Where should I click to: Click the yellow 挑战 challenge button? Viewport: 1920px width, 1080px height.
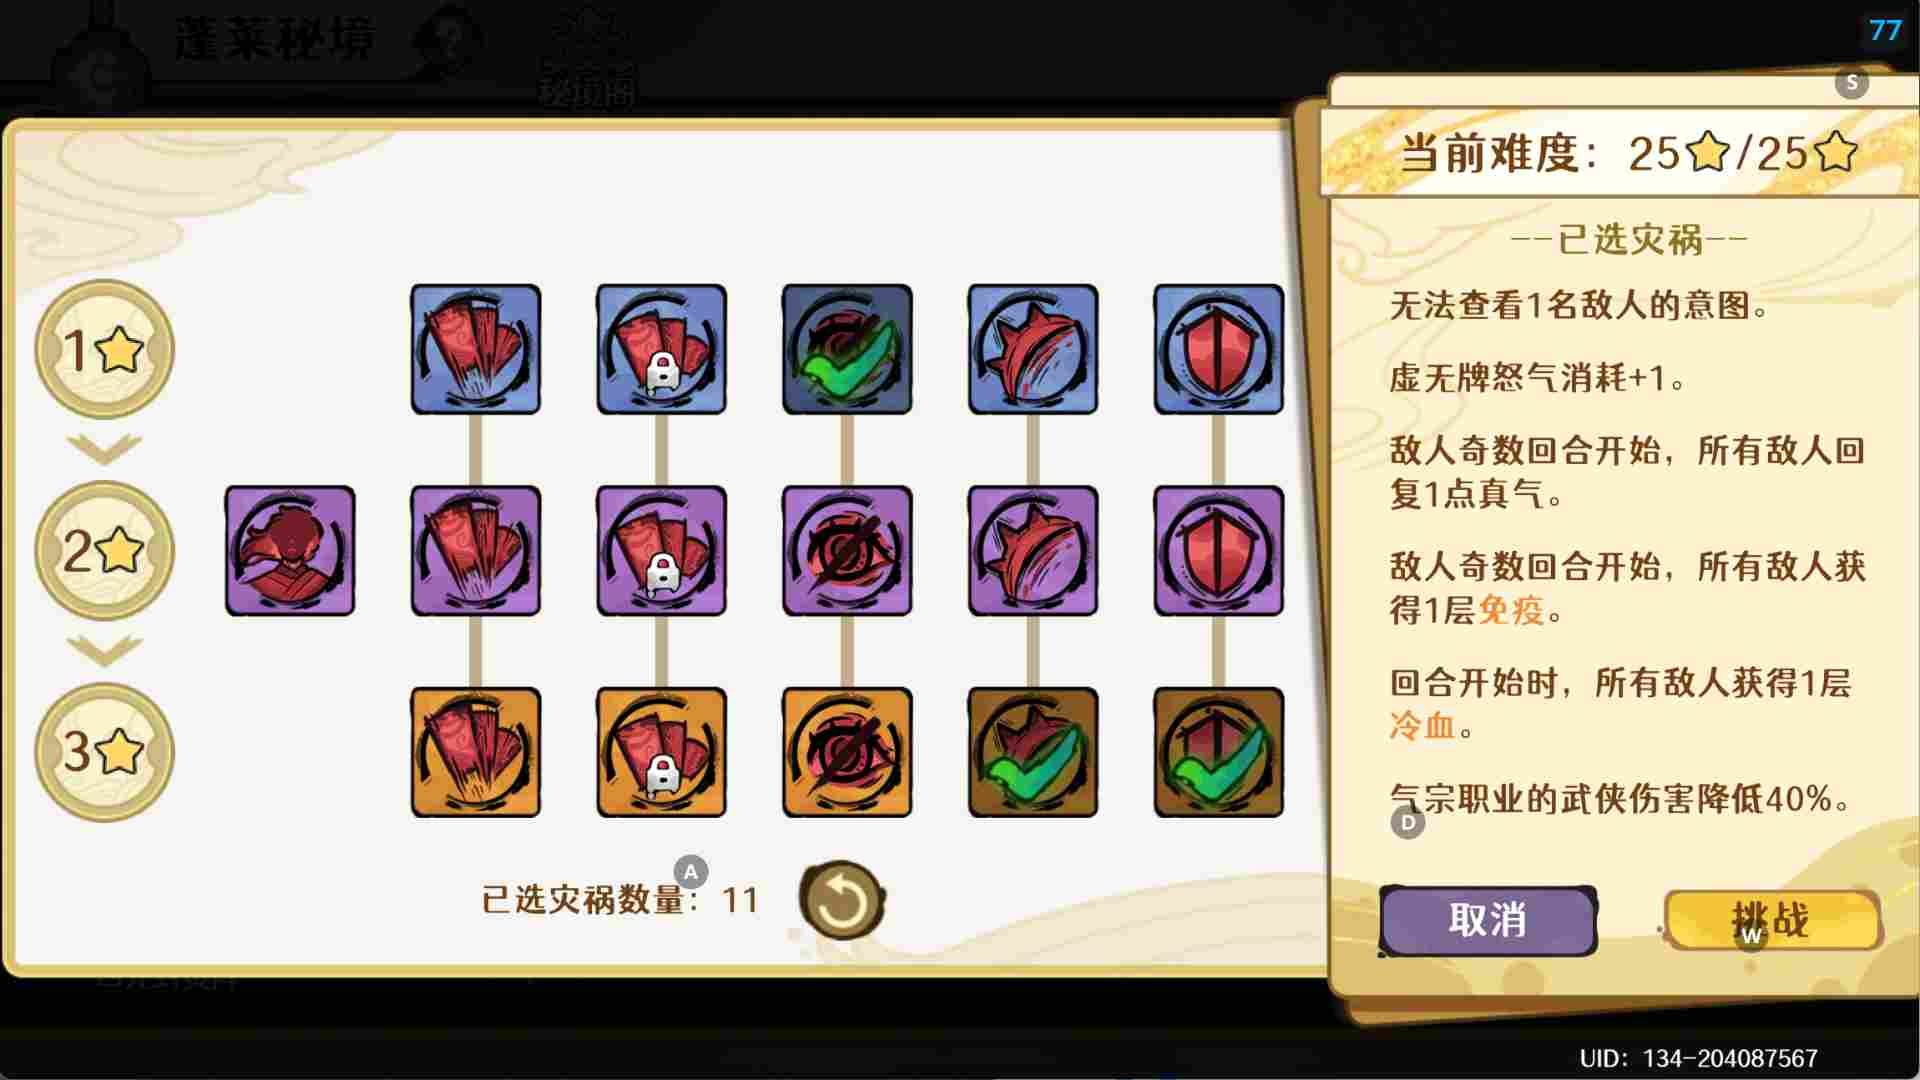(x=1772, y=920)
